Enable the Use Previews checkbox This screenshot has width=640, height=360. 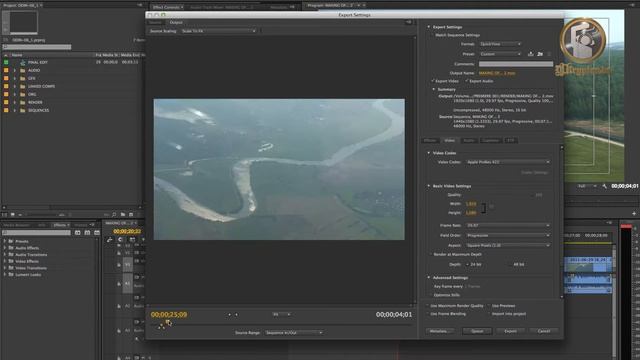point(489,306)
